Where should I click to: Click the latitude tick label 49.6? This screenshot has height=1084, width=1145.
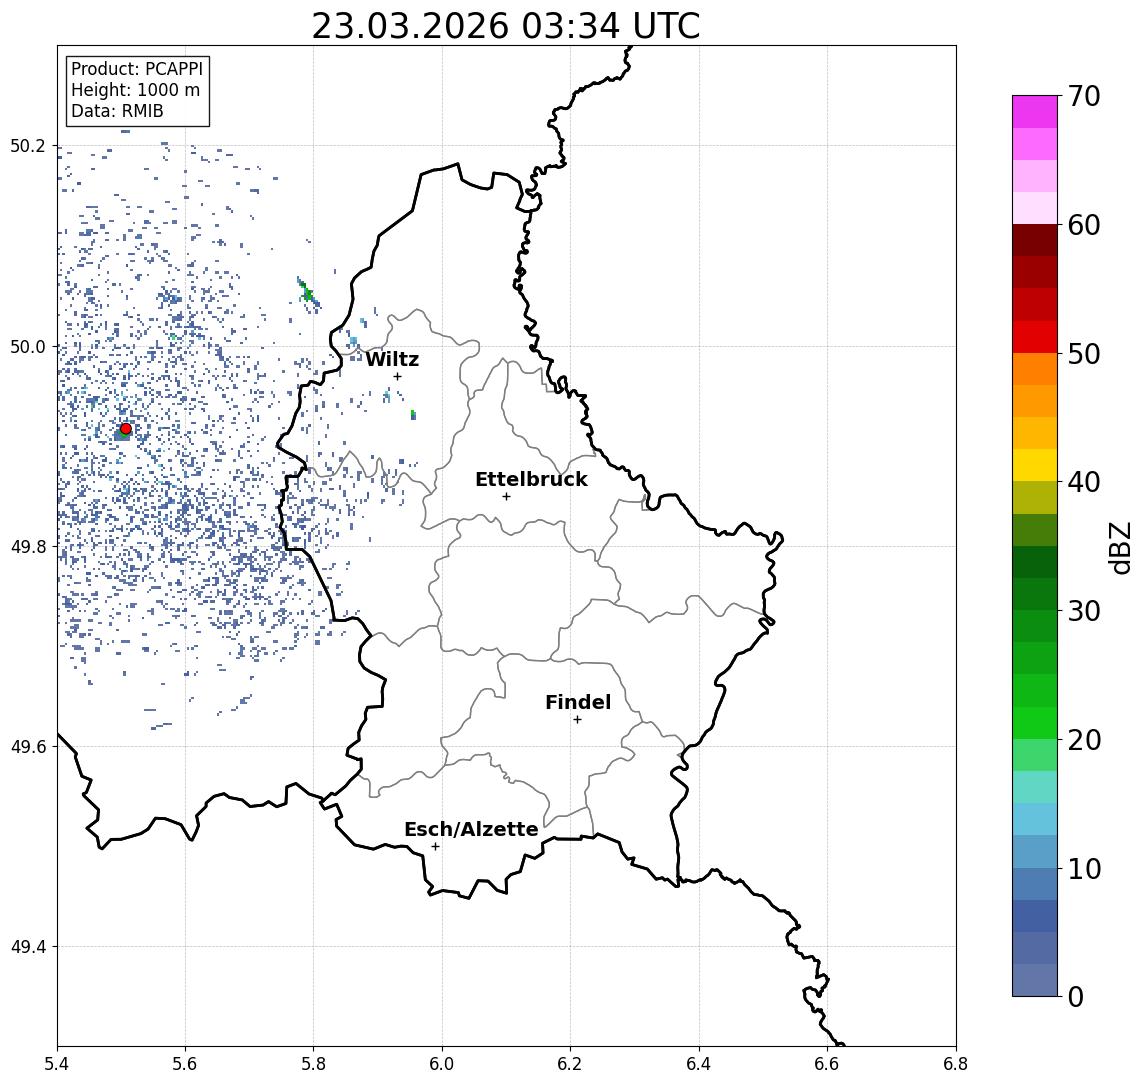28,747
